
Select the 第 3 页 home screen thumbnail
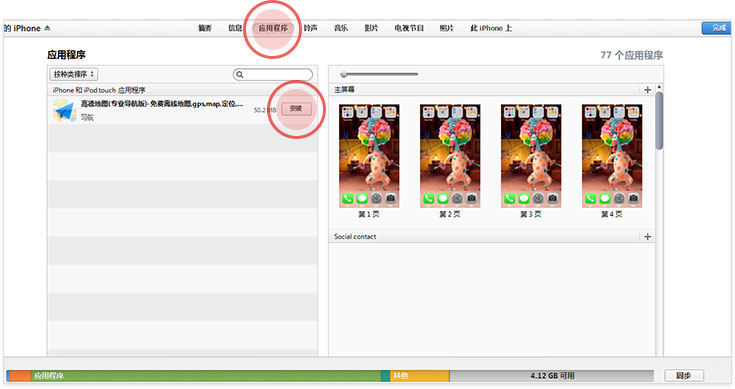click(x=531, y=156)
